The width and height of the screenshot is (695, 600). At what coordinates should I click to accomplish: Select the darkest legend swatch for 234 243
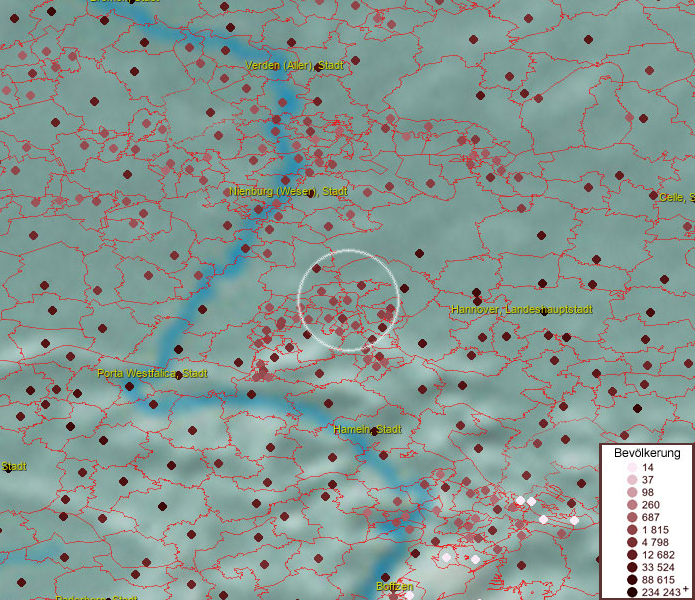pos(632,592)
